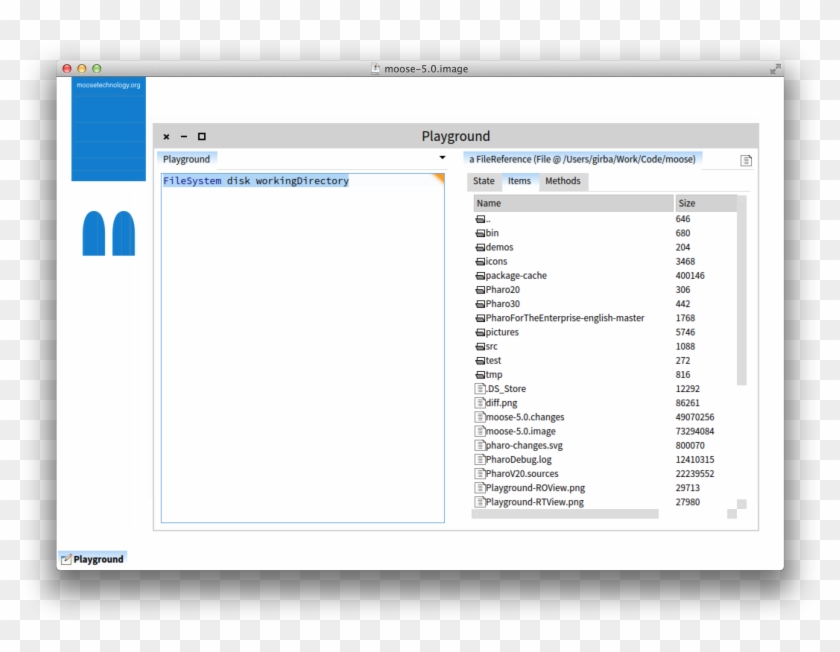840x652 pixels.
Task: Open the tab list dropdown arrow
Action: 443,158
